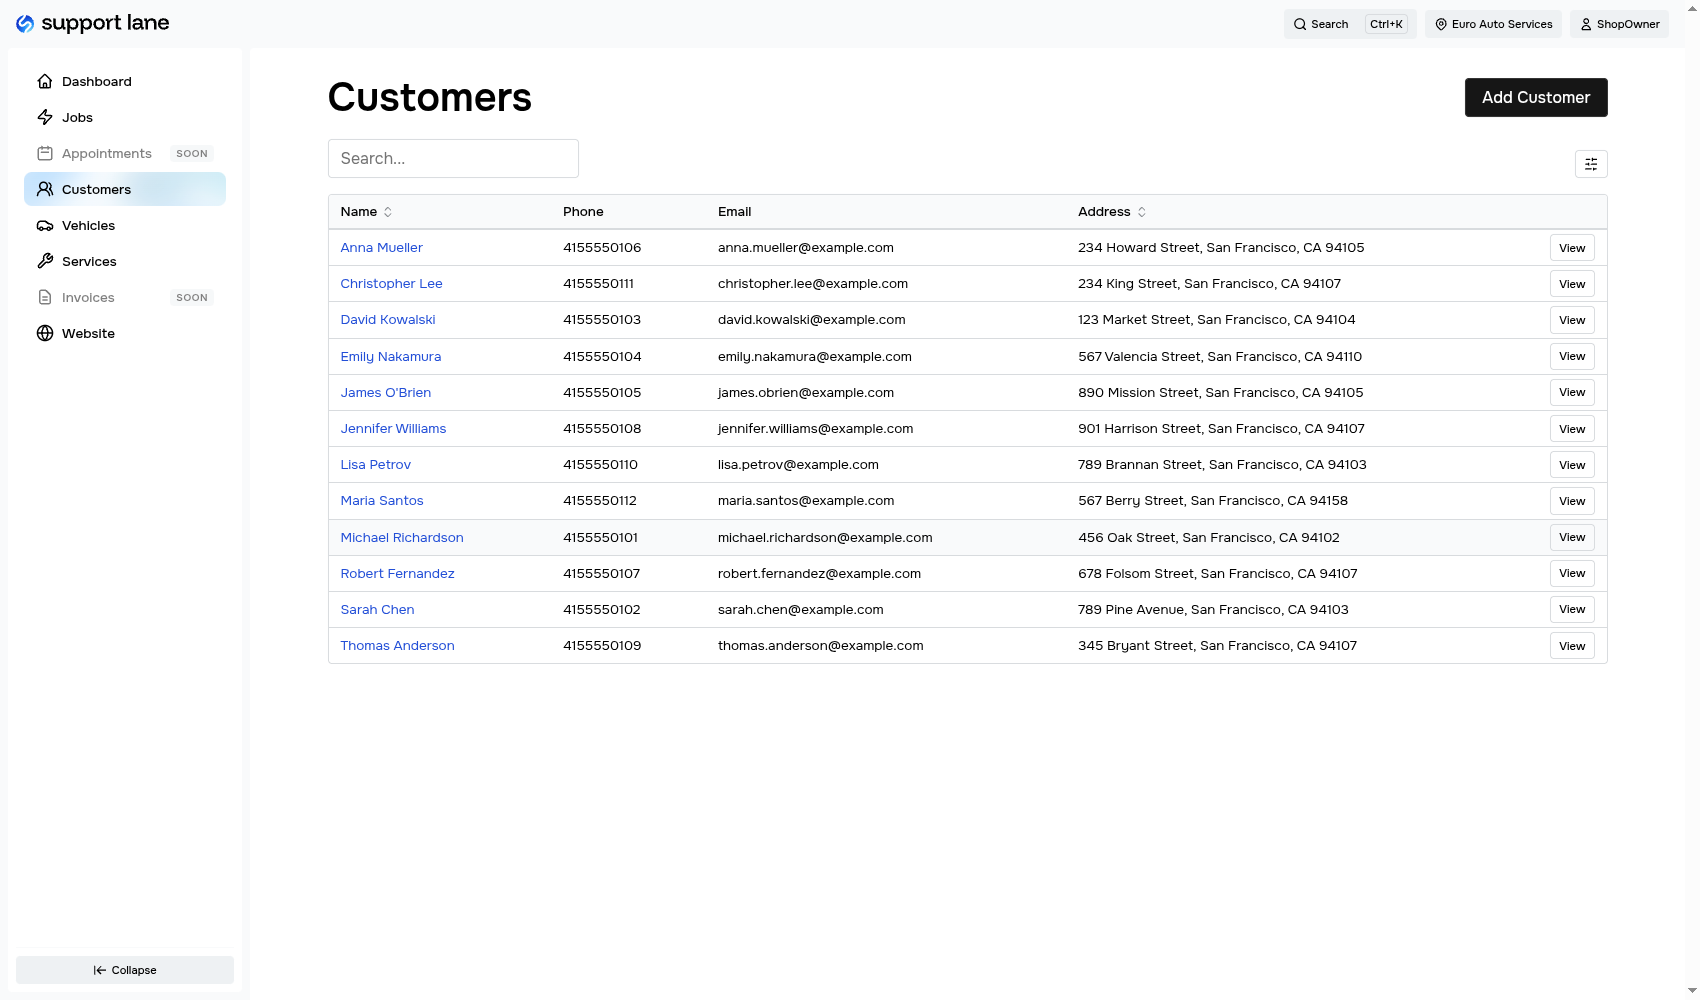The width and height of the screenshot is (1700, 1000).
Task: Toggle sorting on the Name column
Action: (x=388, y=212)
